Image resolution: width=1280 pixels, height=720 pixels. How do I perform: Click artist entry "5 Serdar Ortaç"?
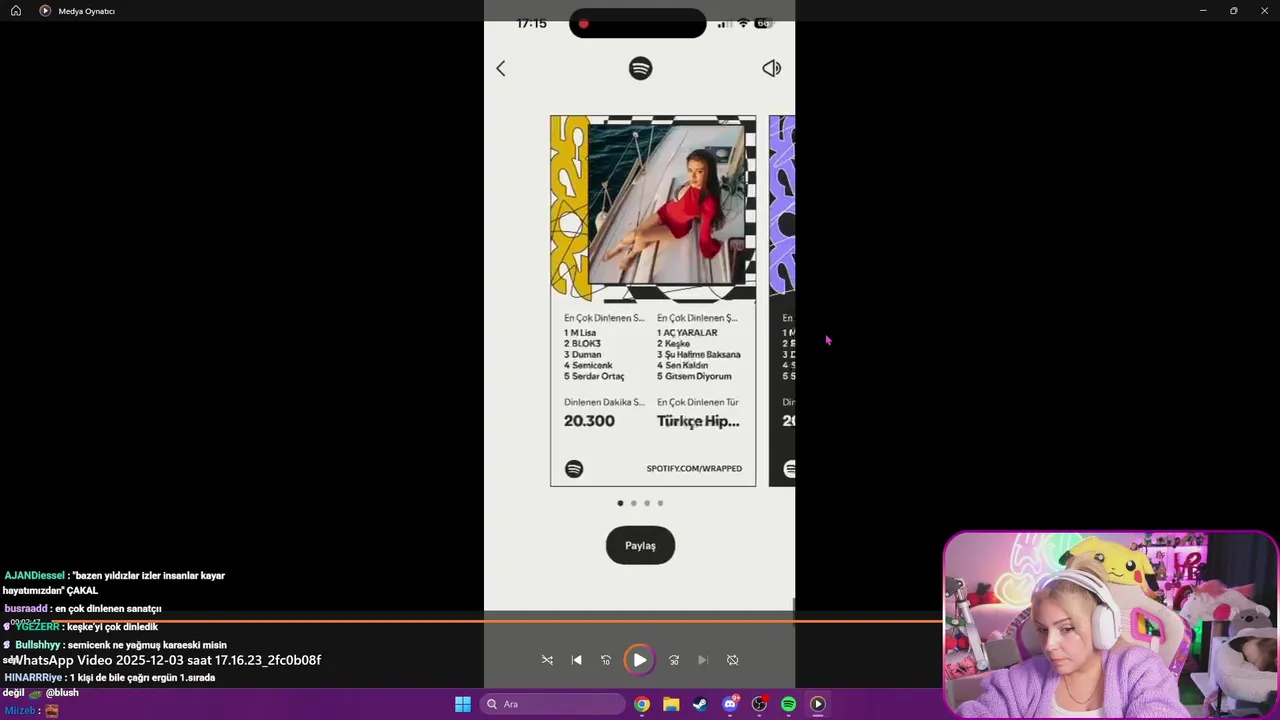(594, 376)
